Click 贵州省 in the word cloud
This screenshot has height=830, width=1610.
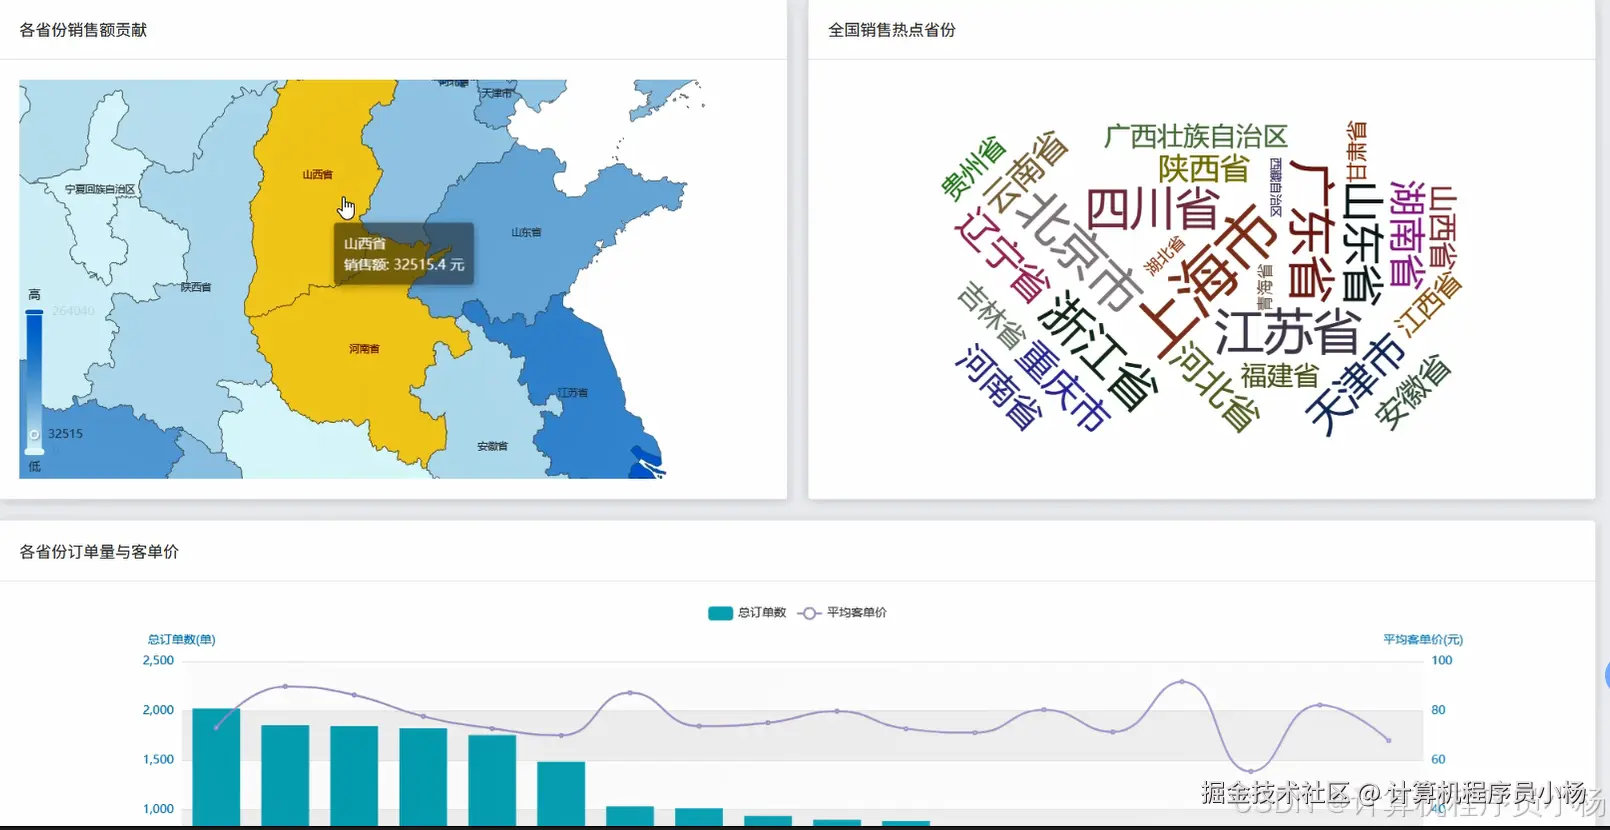tap(973, 168)
